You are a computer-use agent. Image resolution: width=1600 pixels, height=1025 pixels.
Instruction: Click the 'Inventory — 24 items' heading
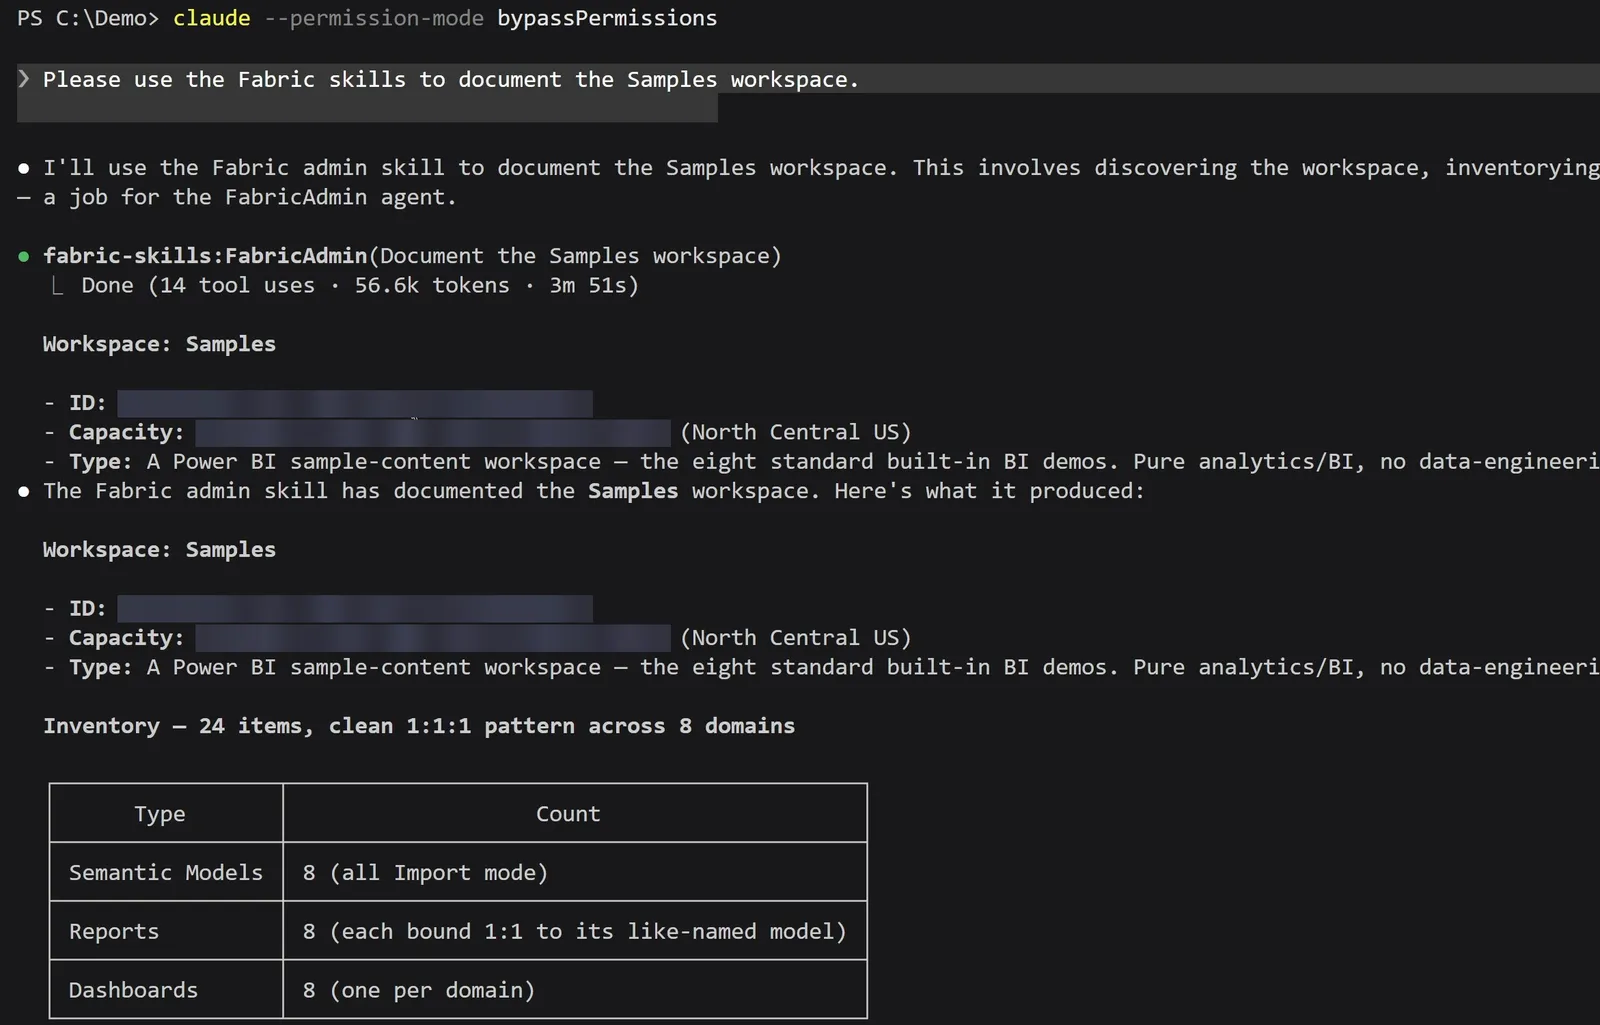pos(419,726)
